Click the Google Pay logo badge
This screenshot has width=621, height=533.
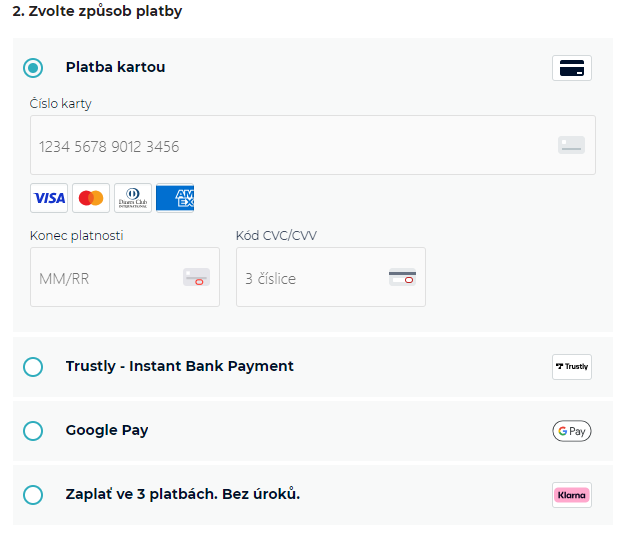[571, 431]
